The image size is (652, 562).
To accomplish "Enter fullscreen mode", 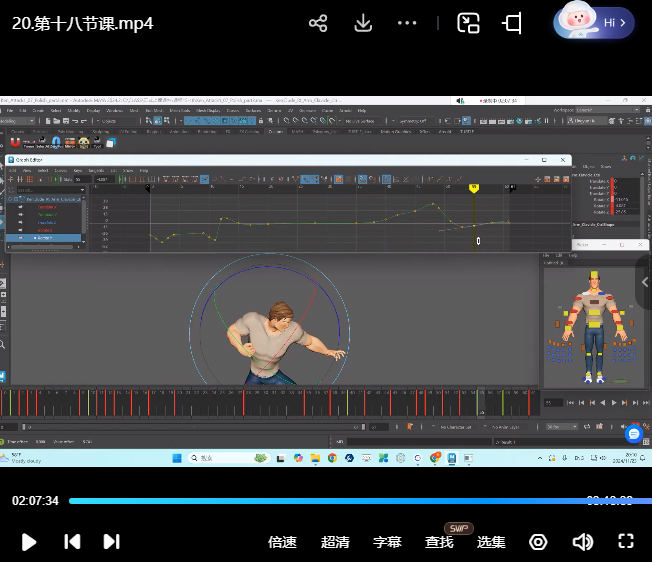I will [626, 542].
